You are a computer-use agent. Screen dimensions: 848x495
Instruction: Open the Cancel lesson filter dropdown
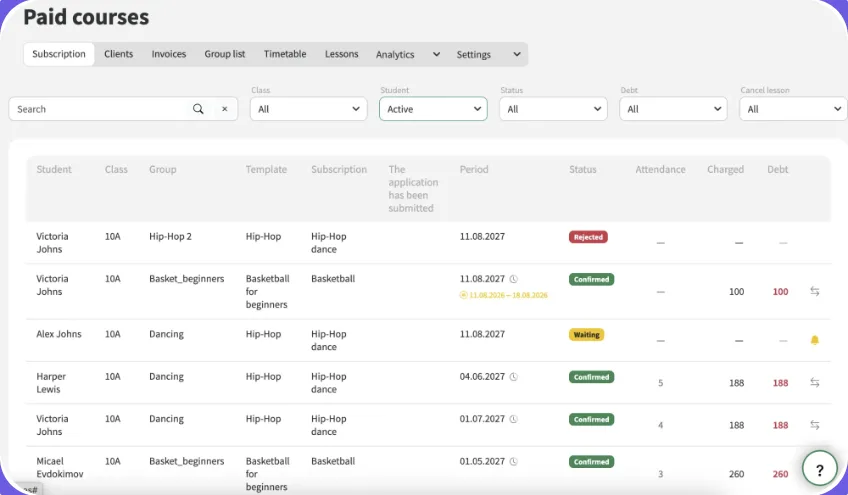[x=793, y=109]
